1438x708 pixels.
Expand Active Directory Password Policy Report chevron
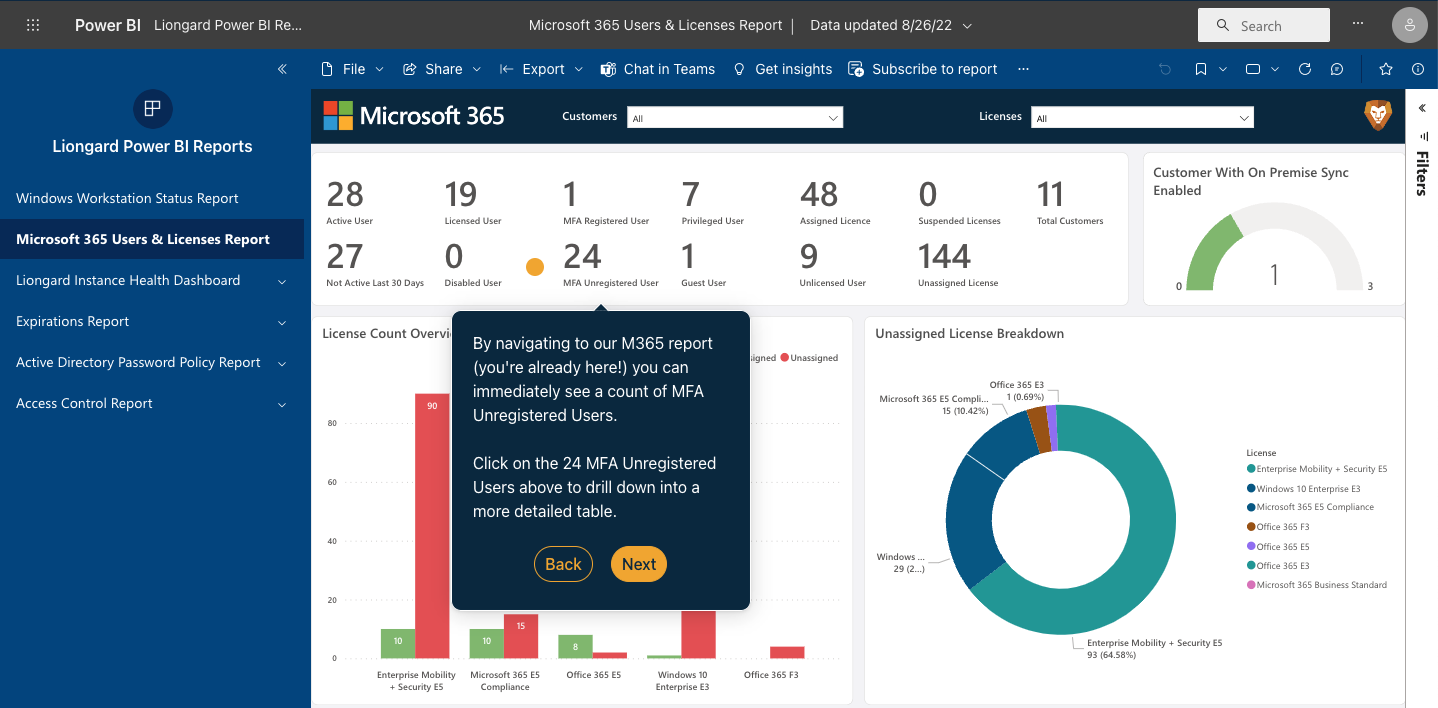pyautogui.click(x=282, y=364)
